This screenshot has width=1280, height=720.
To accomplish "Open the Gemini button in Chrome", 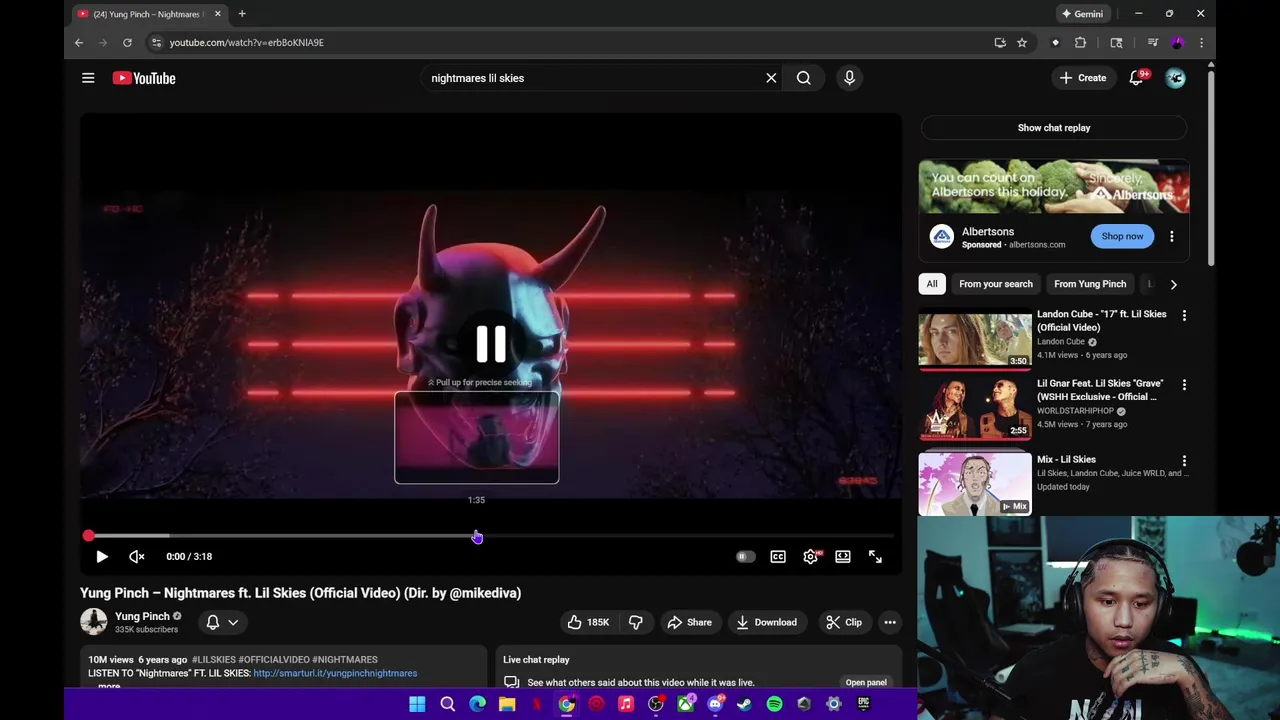I will tap(1083, 14).
